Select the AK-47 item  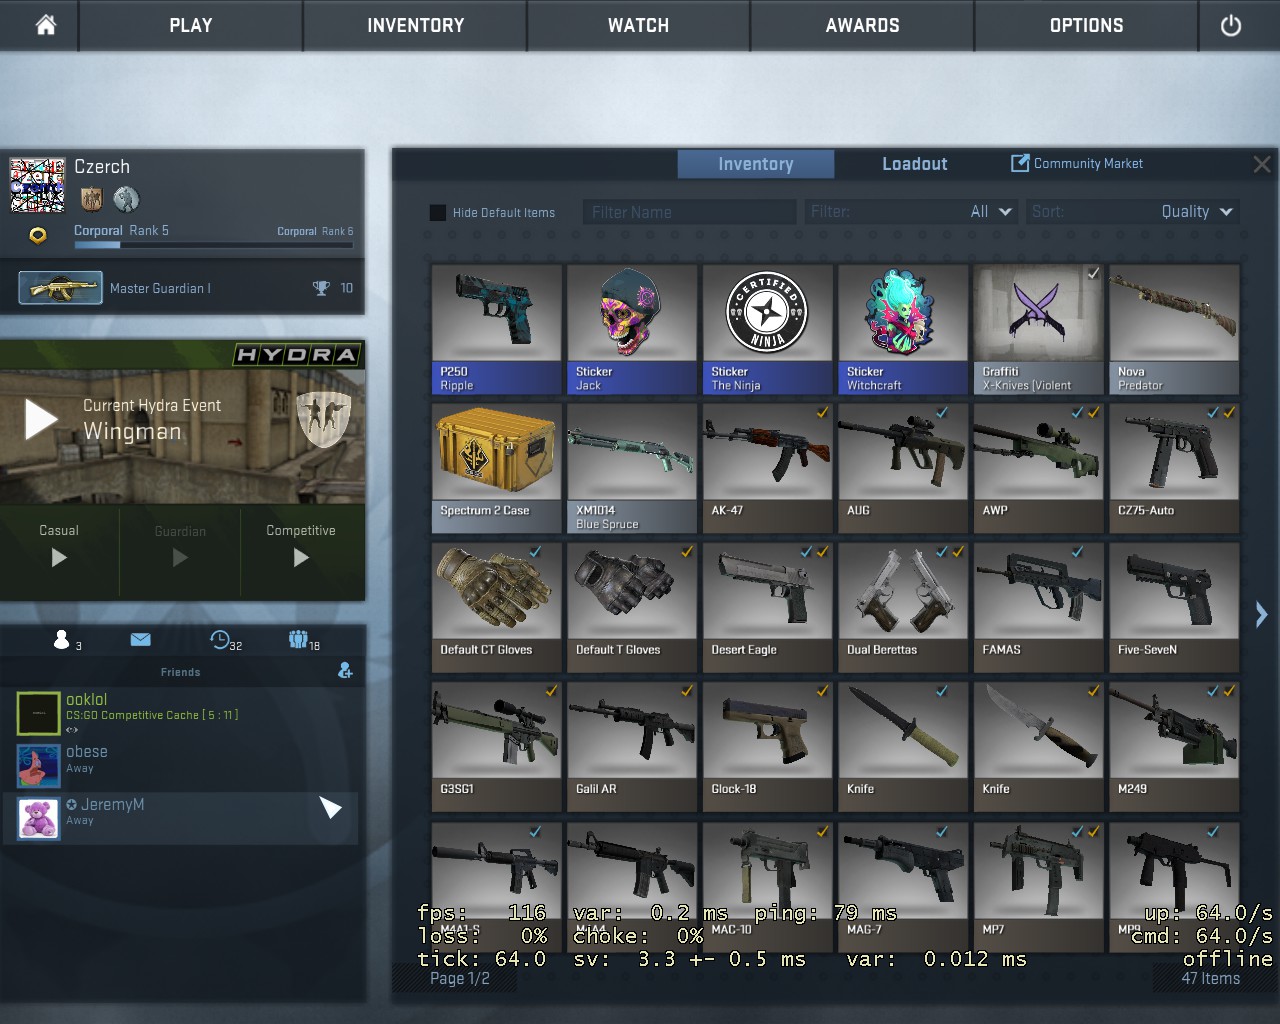pos(768,468)
